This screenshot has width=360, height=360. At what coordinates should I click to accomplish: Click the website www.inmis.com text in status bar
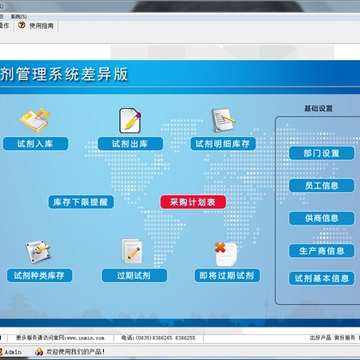coord(85,338)
